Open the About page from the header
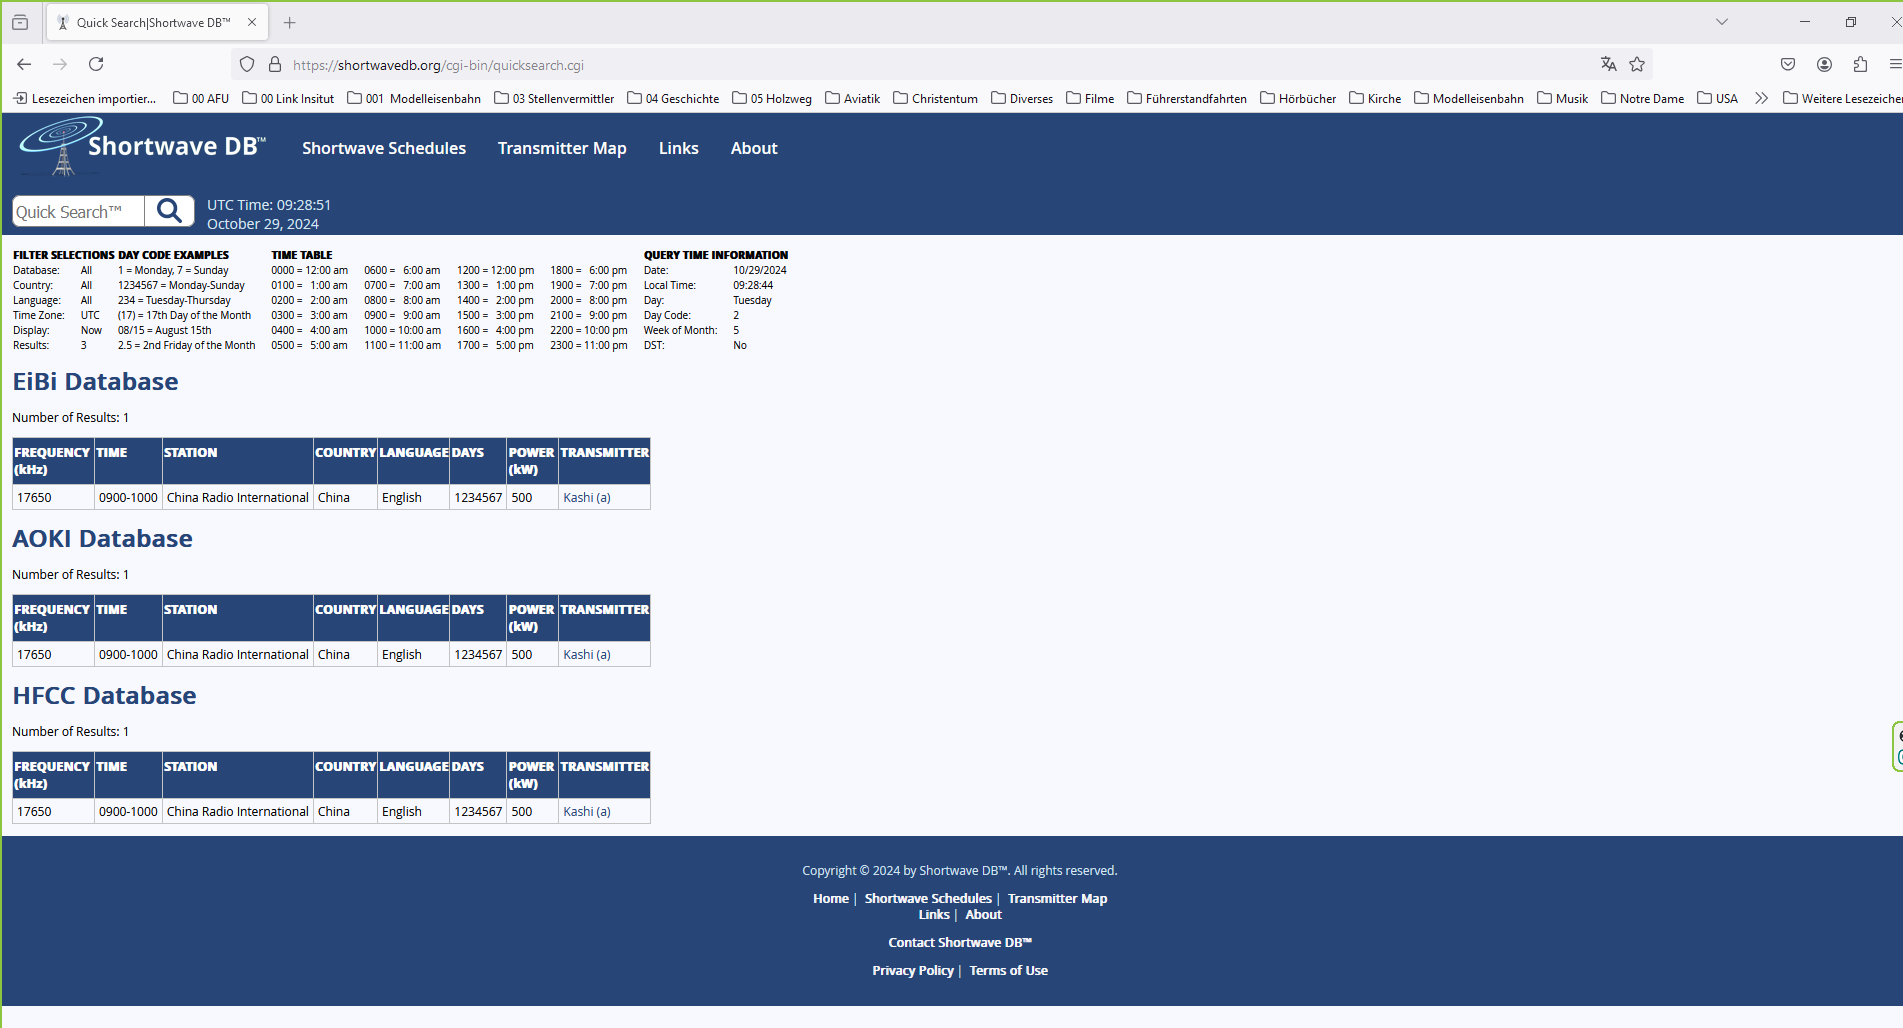The width and height of the screenshot is (1903, 1028). tap(754, 148)
